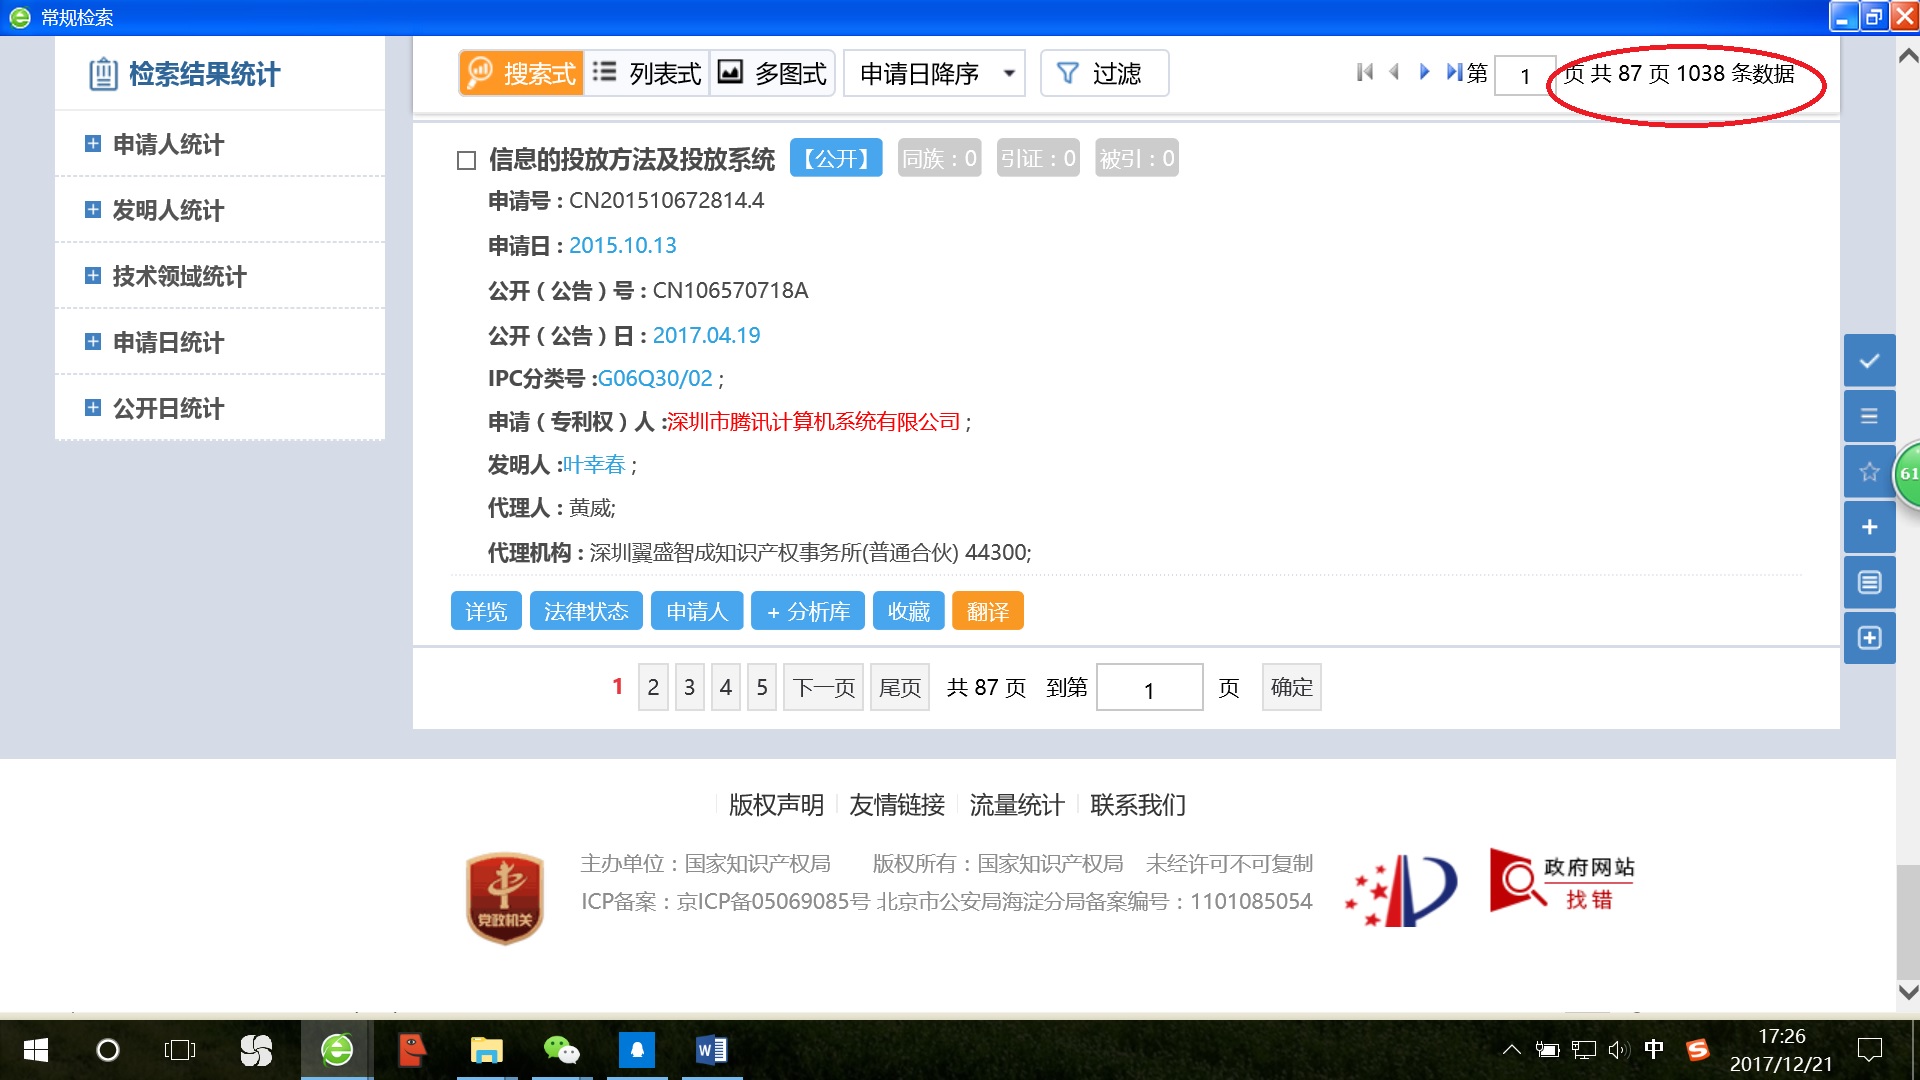Click 详览 button for patent details
This screenshot has width=1920, height=1080.
pos(483,609)
